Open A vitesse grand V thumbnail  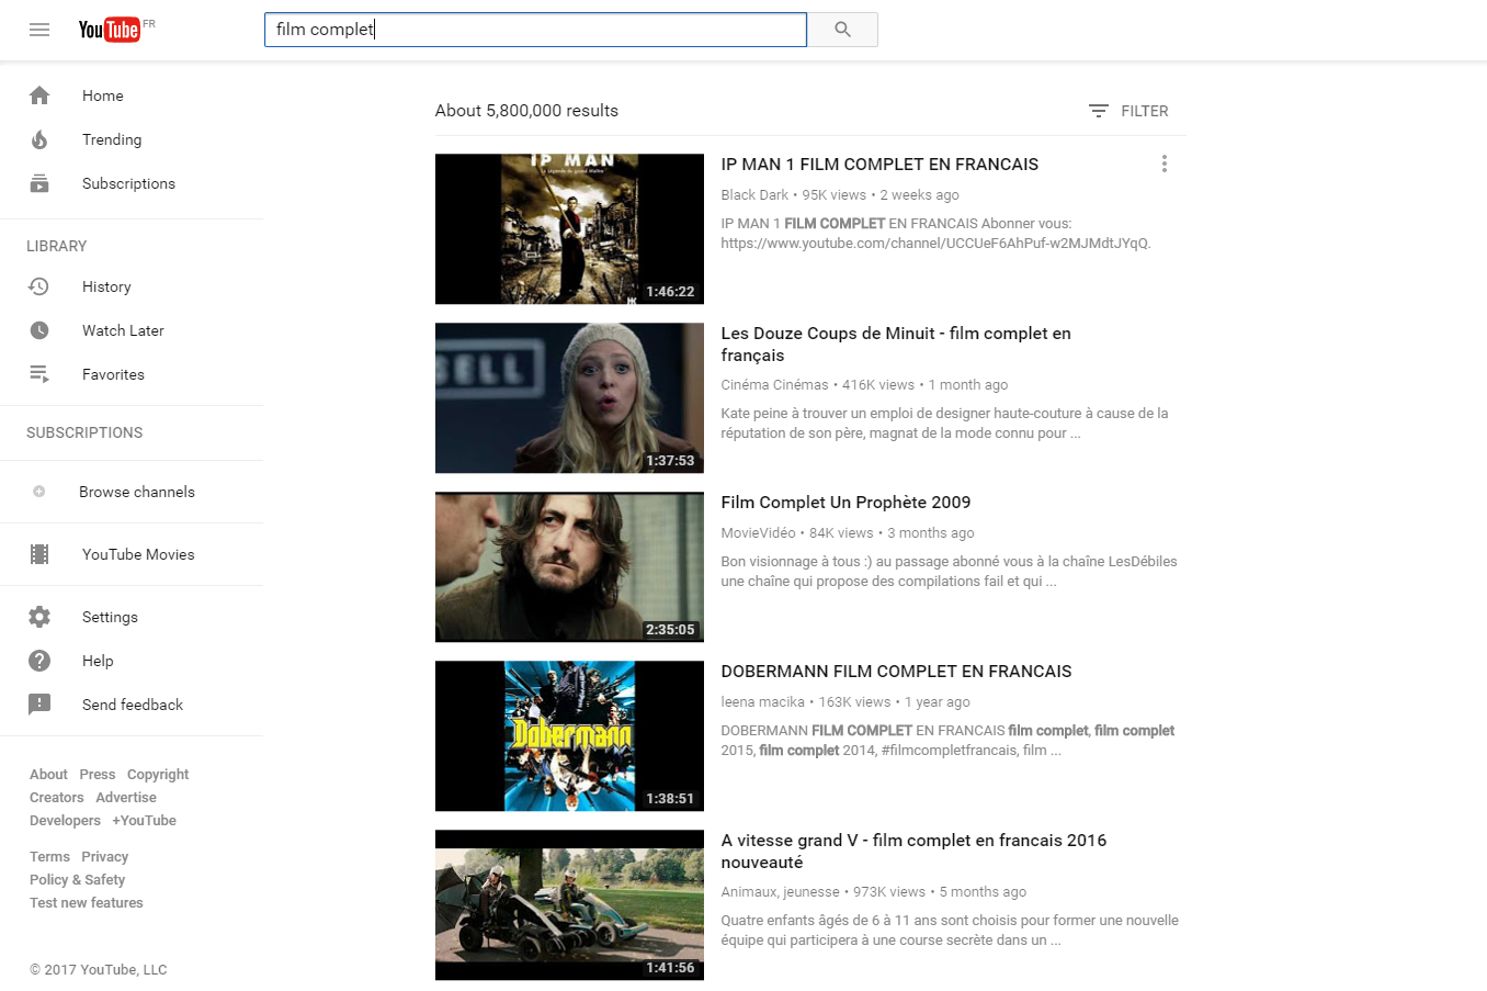(x=569, y=905)
